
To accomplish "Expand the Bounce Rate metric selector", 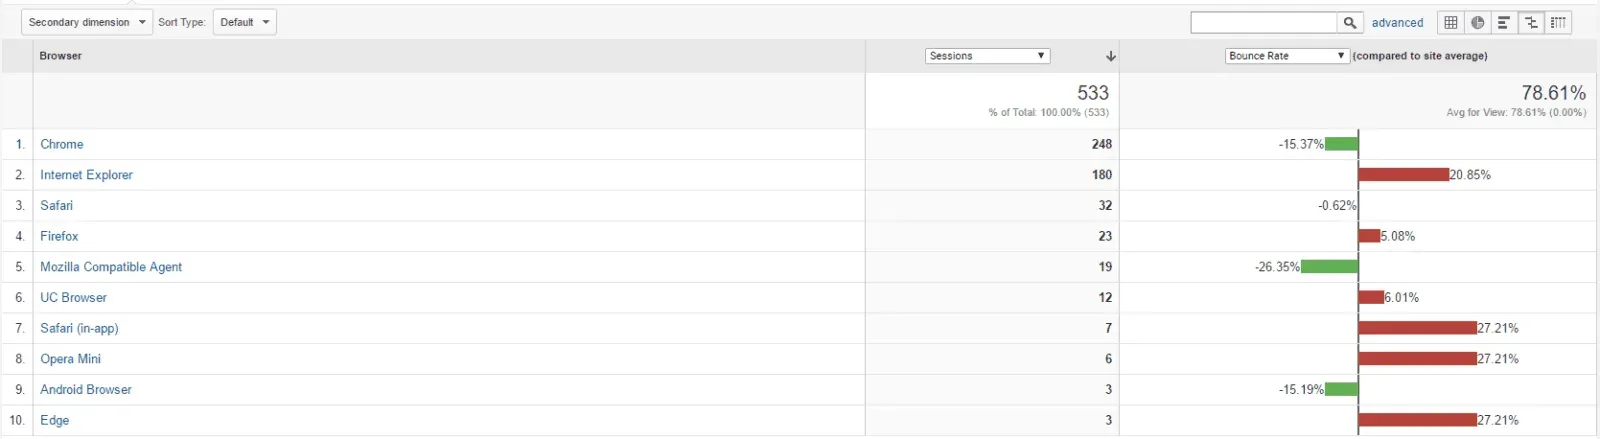I will pyautogui.click(x=1287, y=56).
